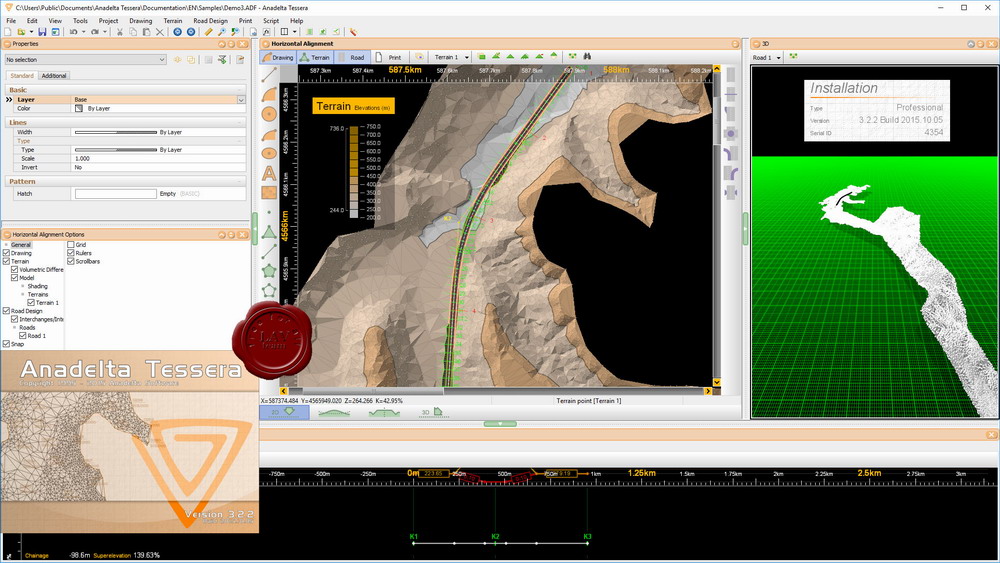Screen dimensions: 1000x563
Task: Open the Tools menu
Action: 80,20
